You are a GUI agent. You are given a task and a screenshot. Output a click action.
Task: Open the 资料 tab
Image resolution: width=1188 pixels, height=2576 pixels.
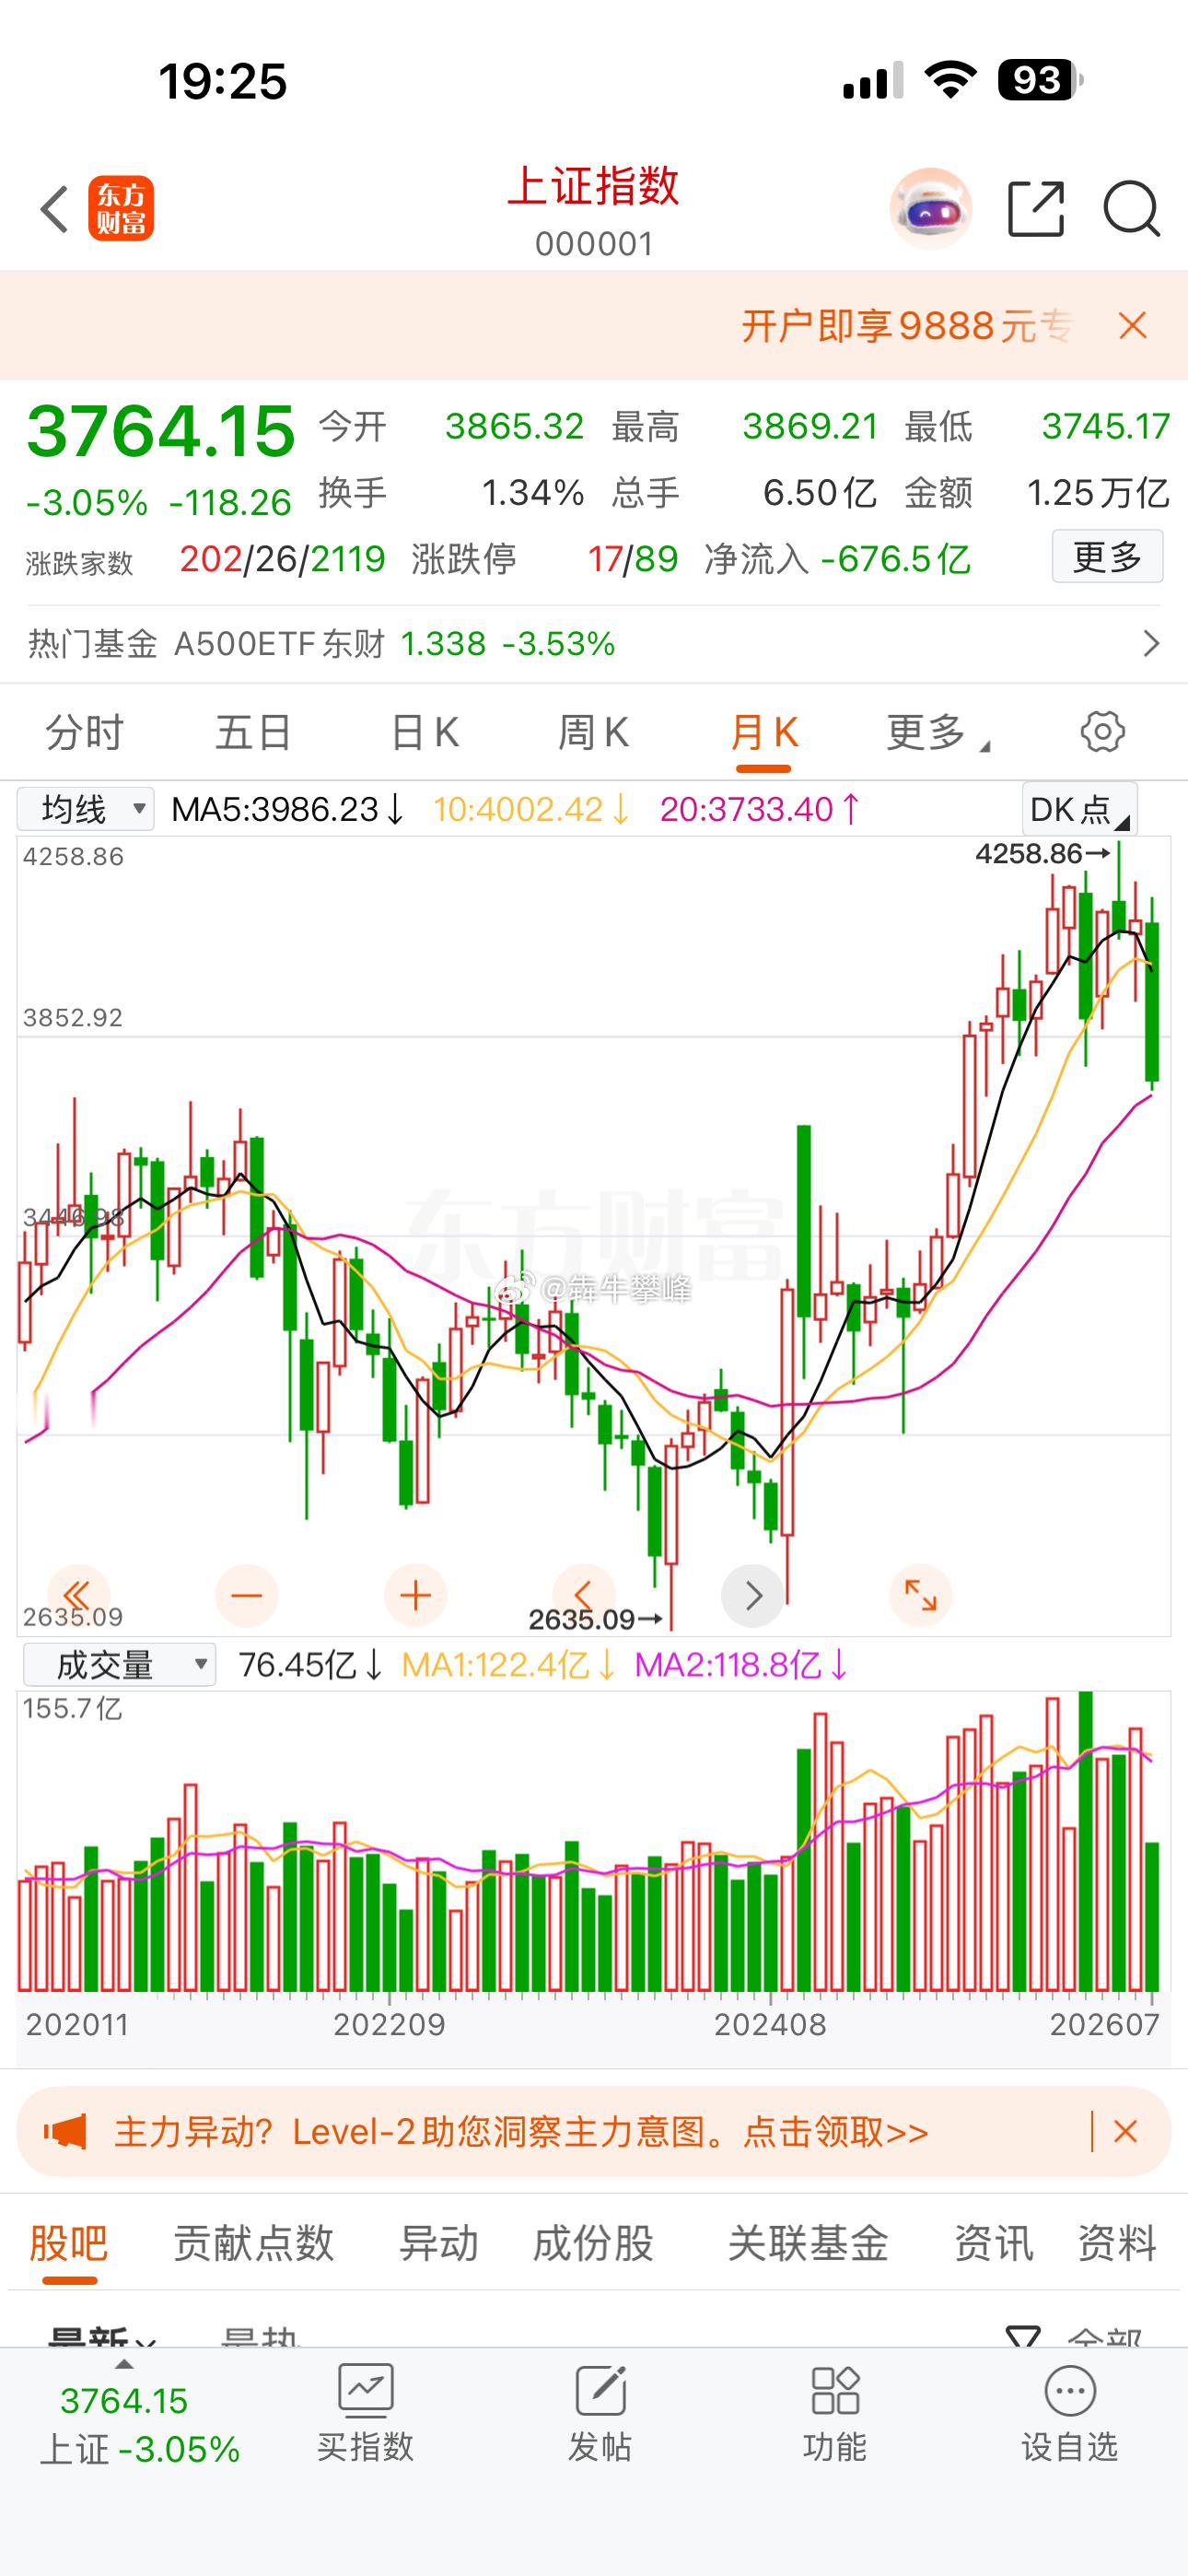tap(1117, 2243)
